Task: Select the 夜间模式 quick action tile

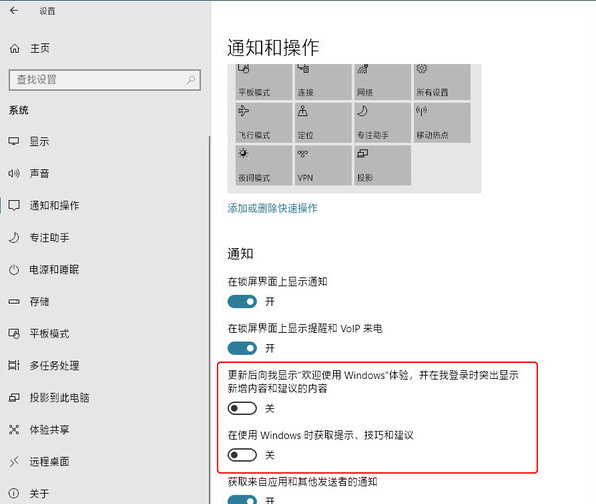Action: (264, 165)
